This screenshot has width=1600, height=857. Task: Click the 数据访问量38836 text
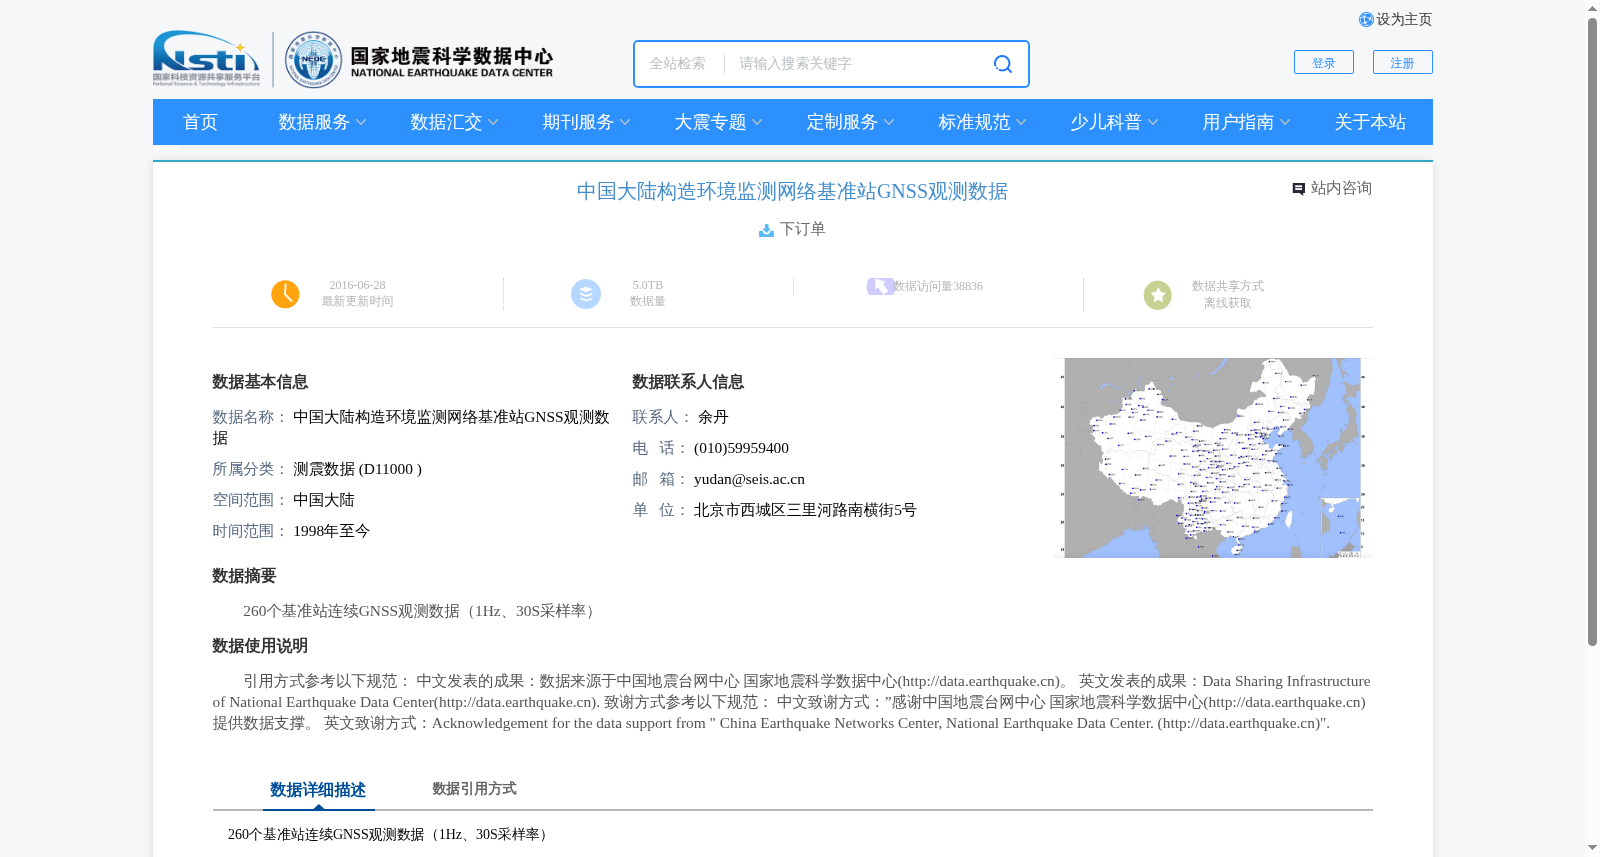(x=938, y=286)
